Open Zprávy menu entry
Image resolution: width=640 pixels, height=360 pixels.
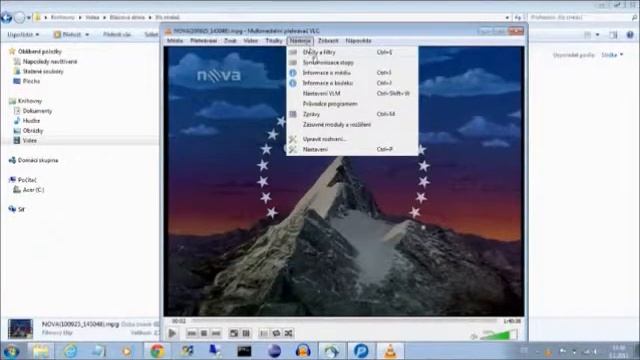tap(352, 114)
